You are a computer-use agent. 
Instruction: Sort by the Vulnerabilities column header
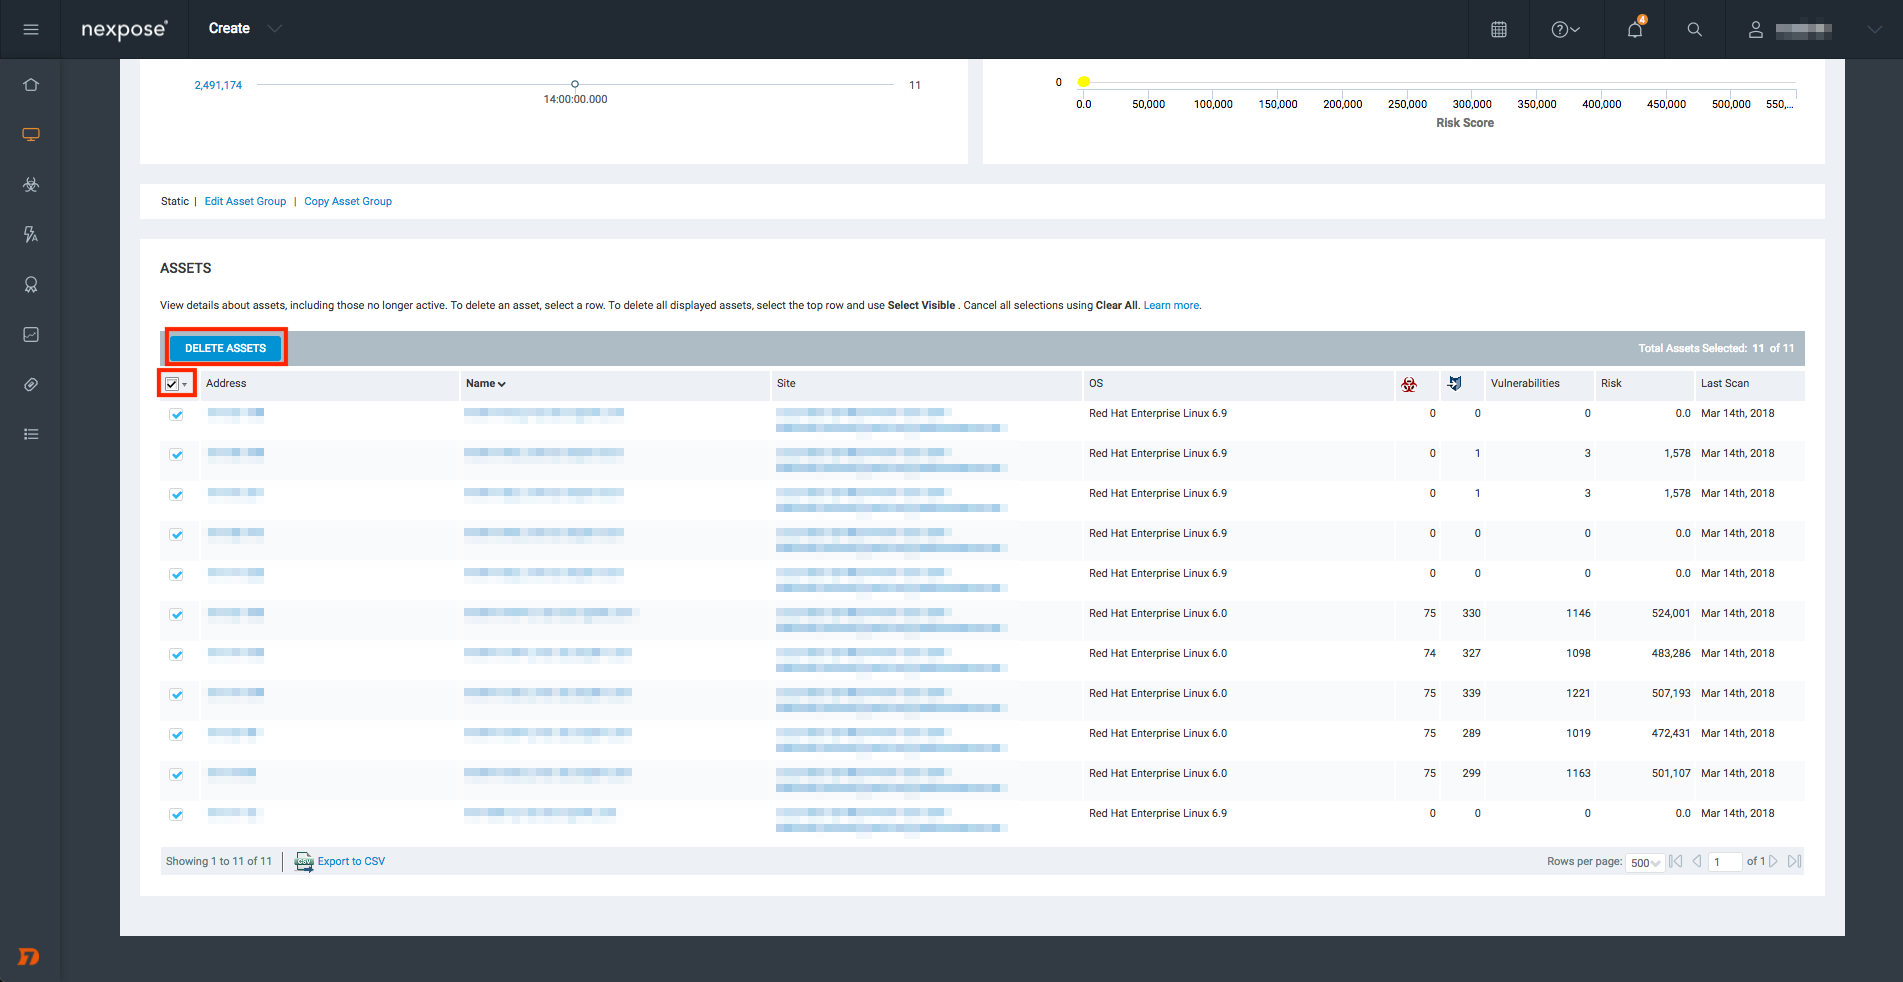pos(1525,384)
